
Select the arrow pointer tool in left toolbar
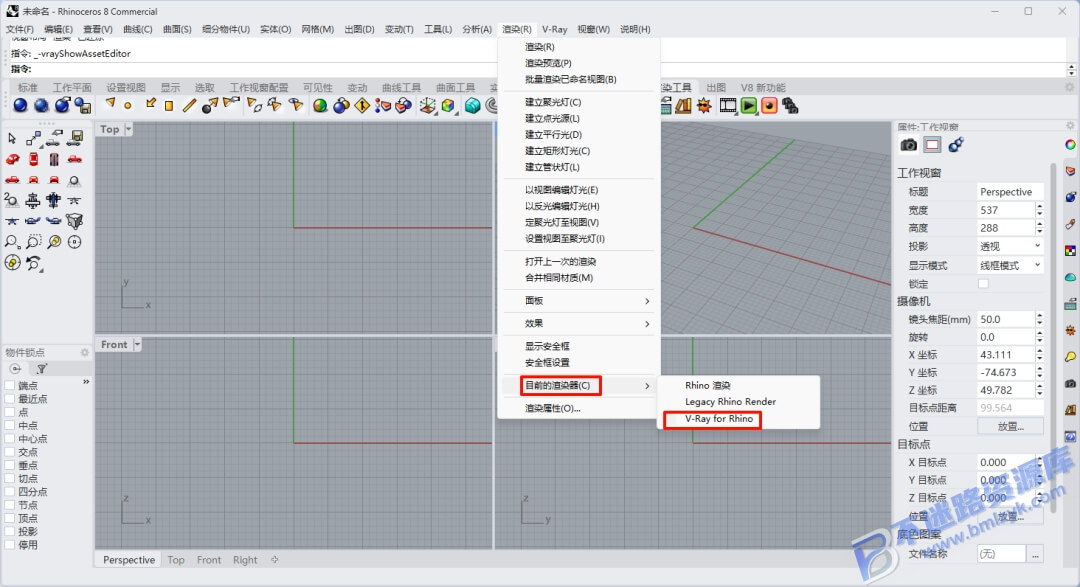tap(12, 138)
